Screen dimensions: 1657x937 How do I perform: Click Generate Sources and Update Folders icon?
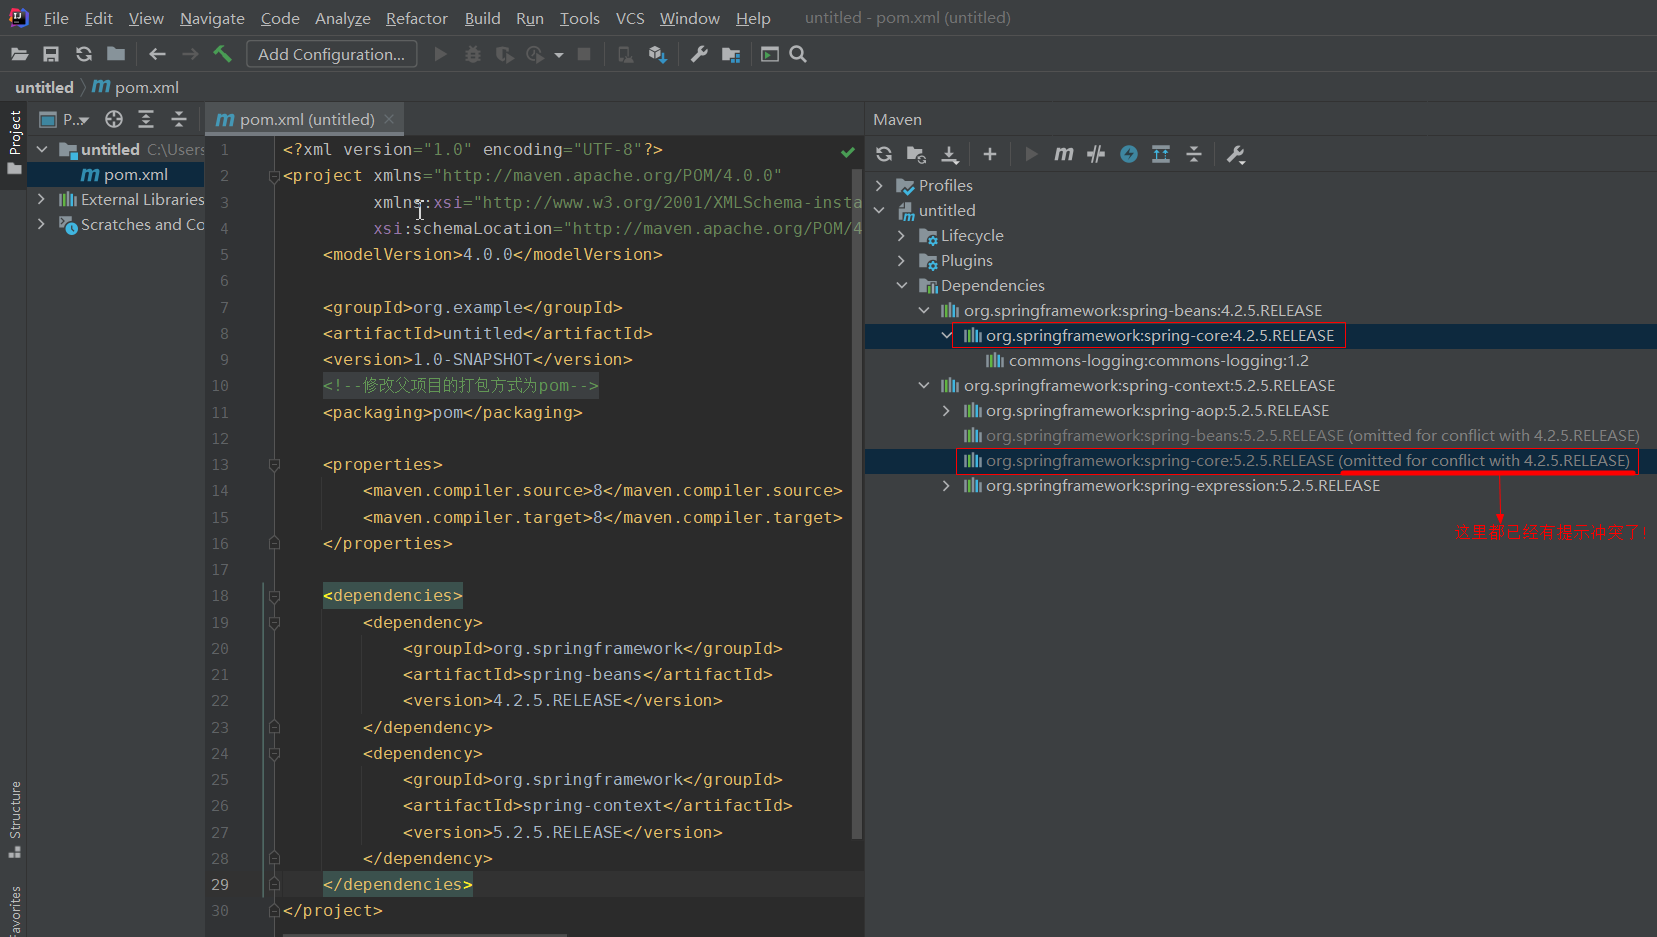(916, 154)
